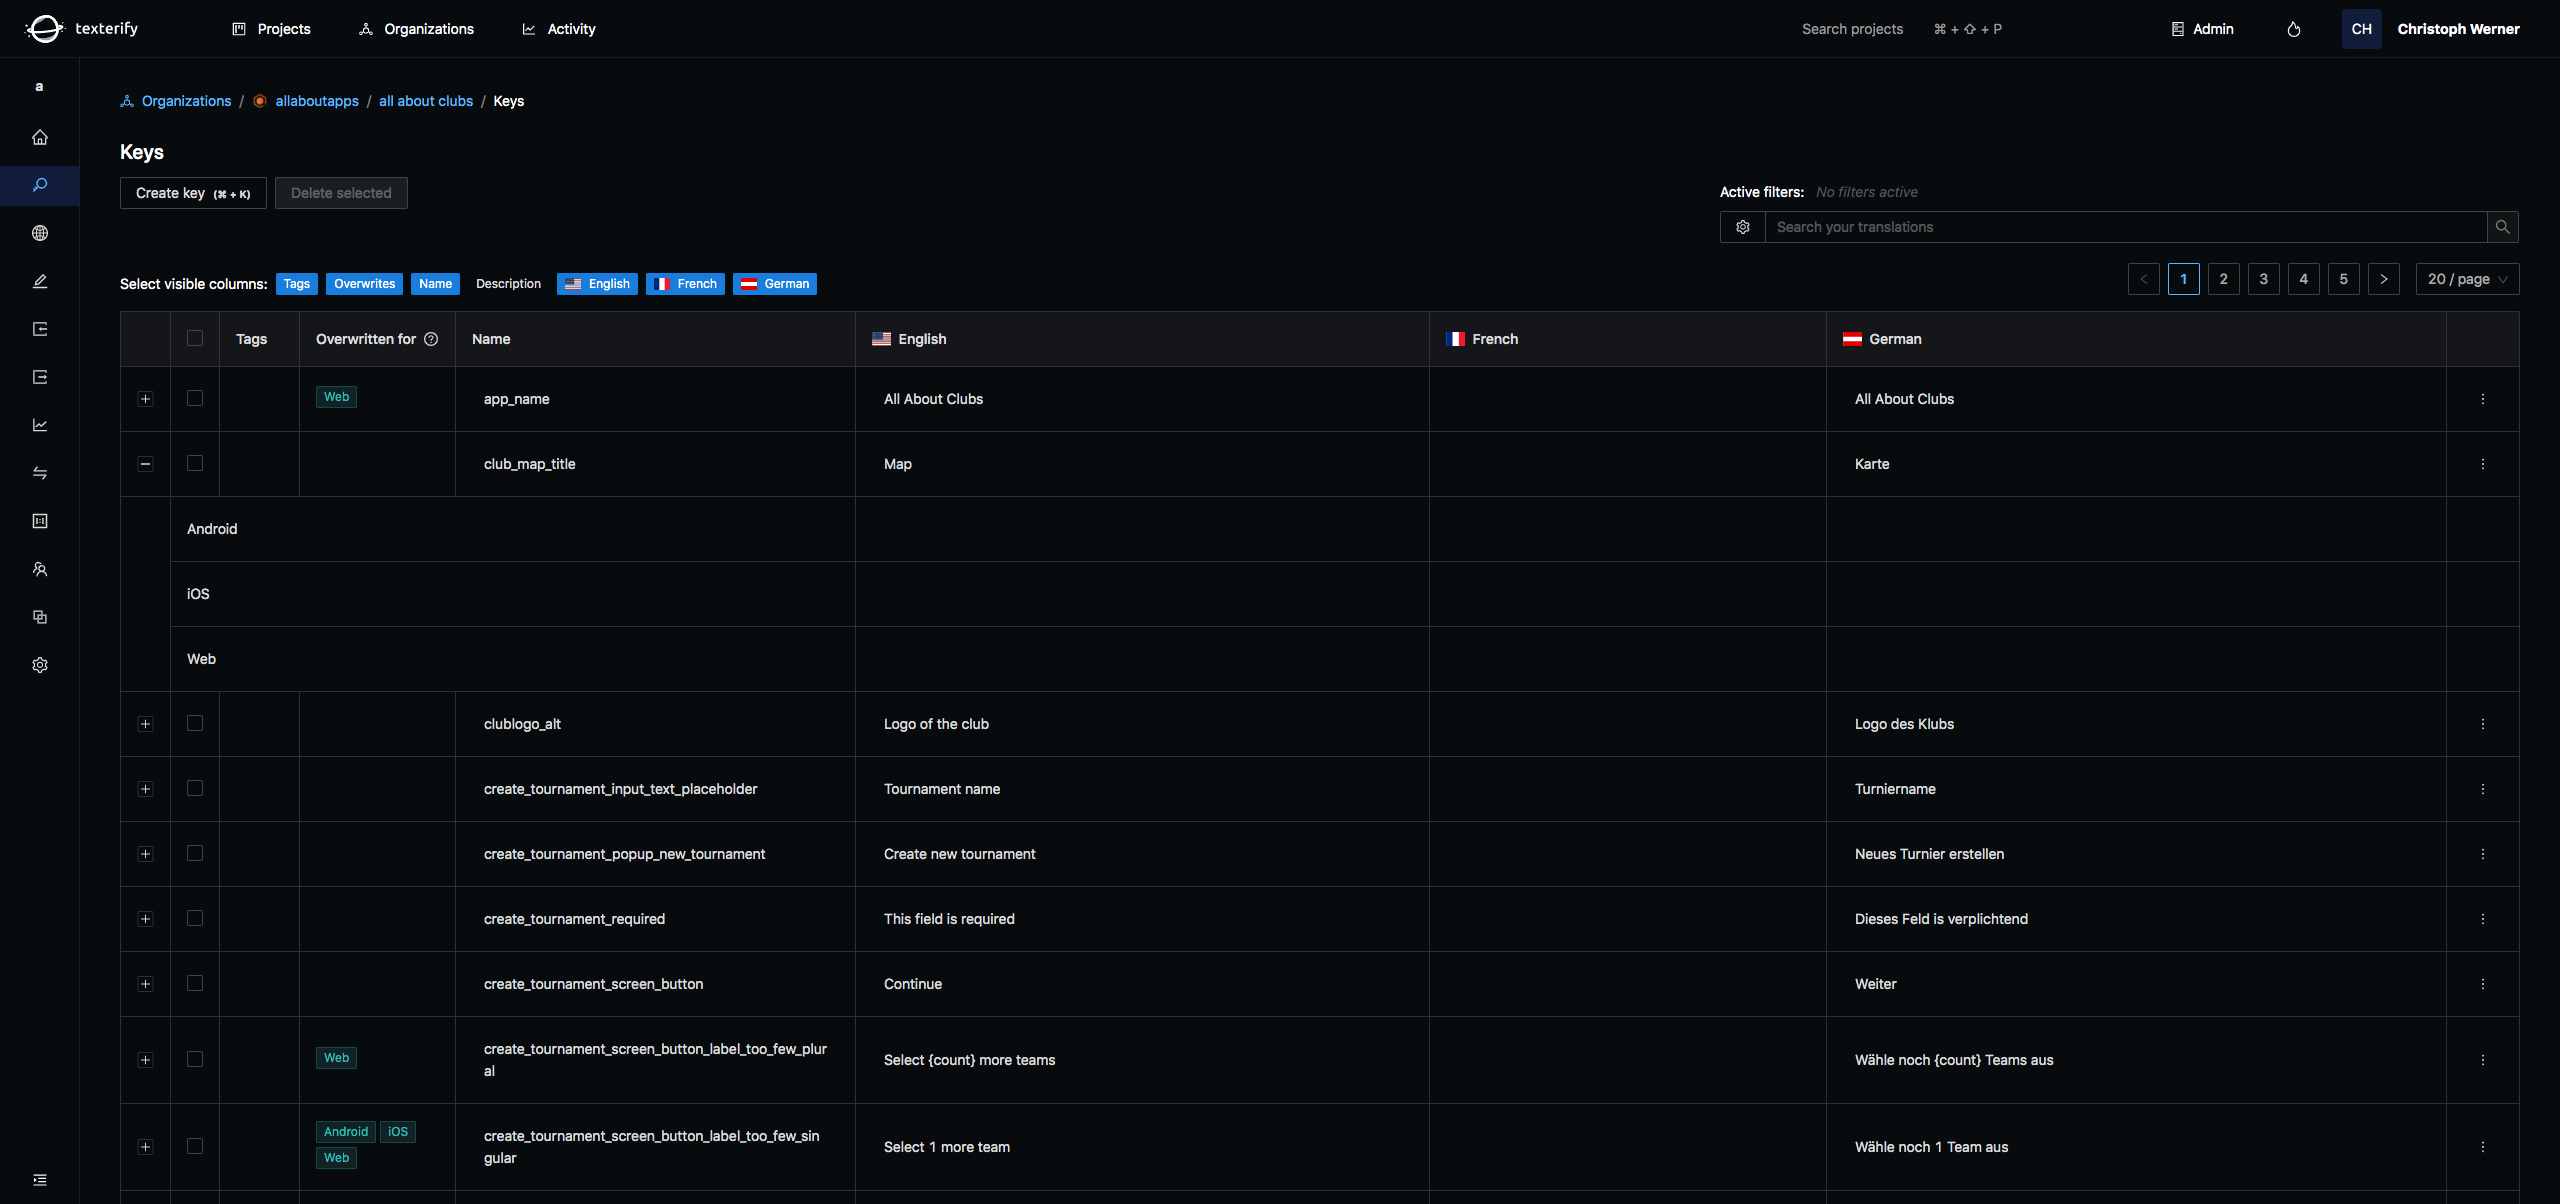The height and width of the screenshot is (1204, 2560).
Task: Click the texterify logo
Action: [82, 28]
